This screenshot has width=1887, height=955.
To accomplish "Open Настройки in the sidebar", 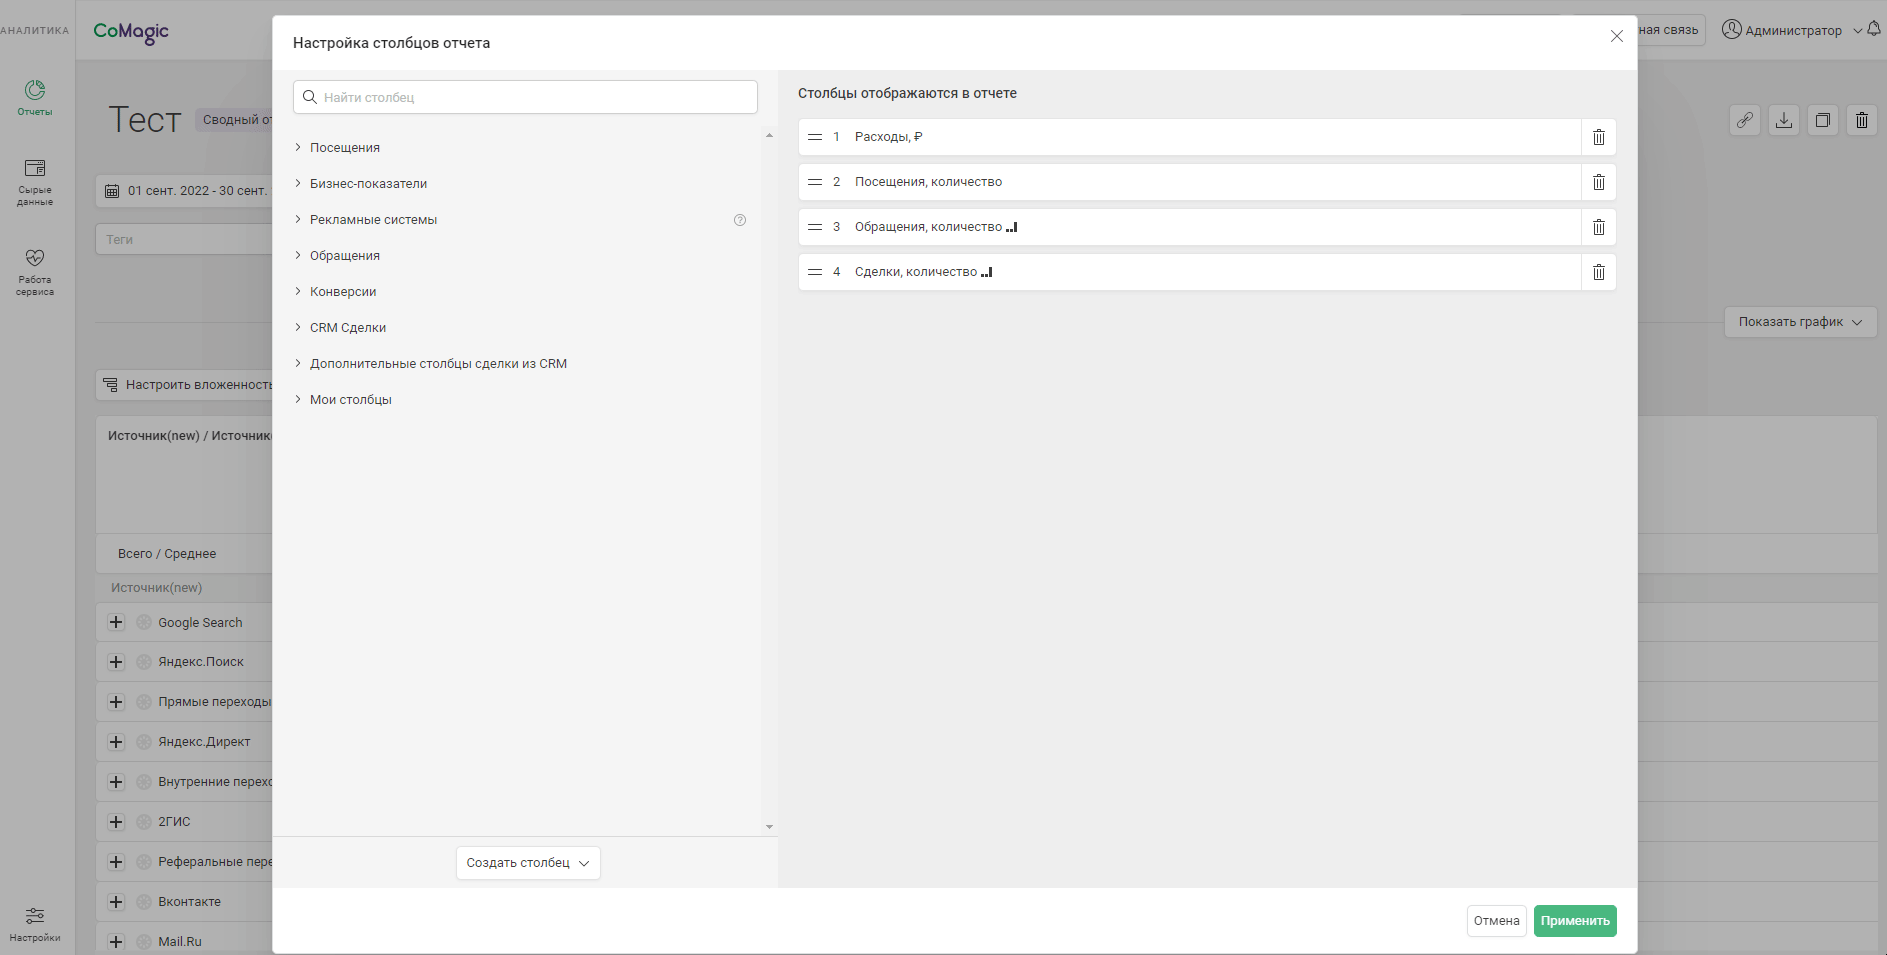I will (x=35, y=924).
